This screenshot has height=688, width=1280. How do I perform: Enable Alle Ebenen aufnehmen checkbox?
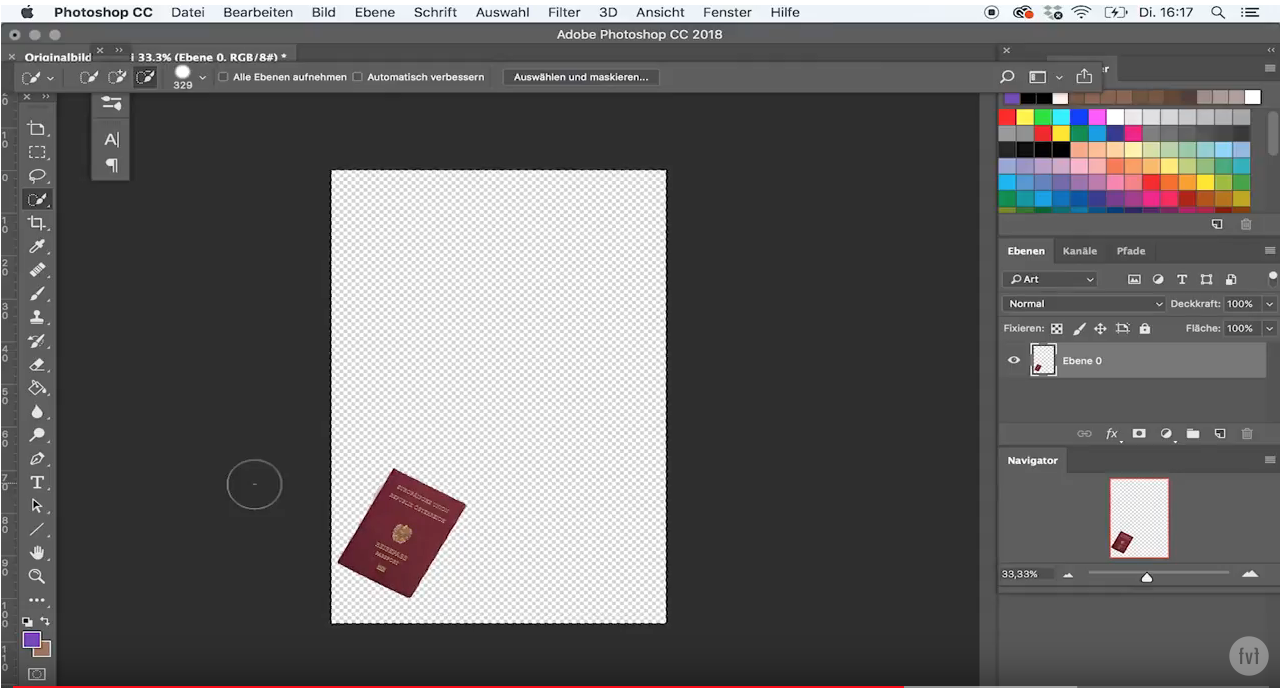[223, 77]
